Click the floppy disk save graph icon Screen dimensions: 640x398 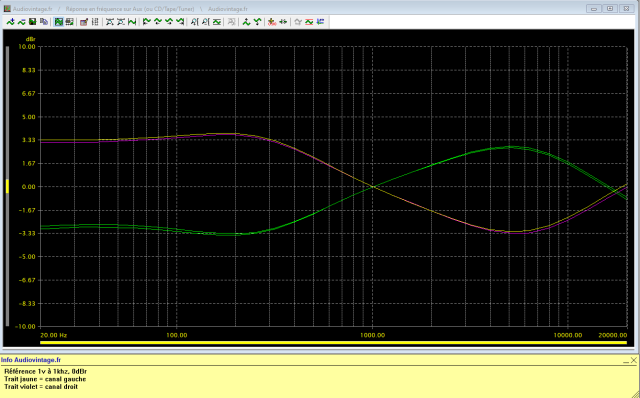click(33, 22)
